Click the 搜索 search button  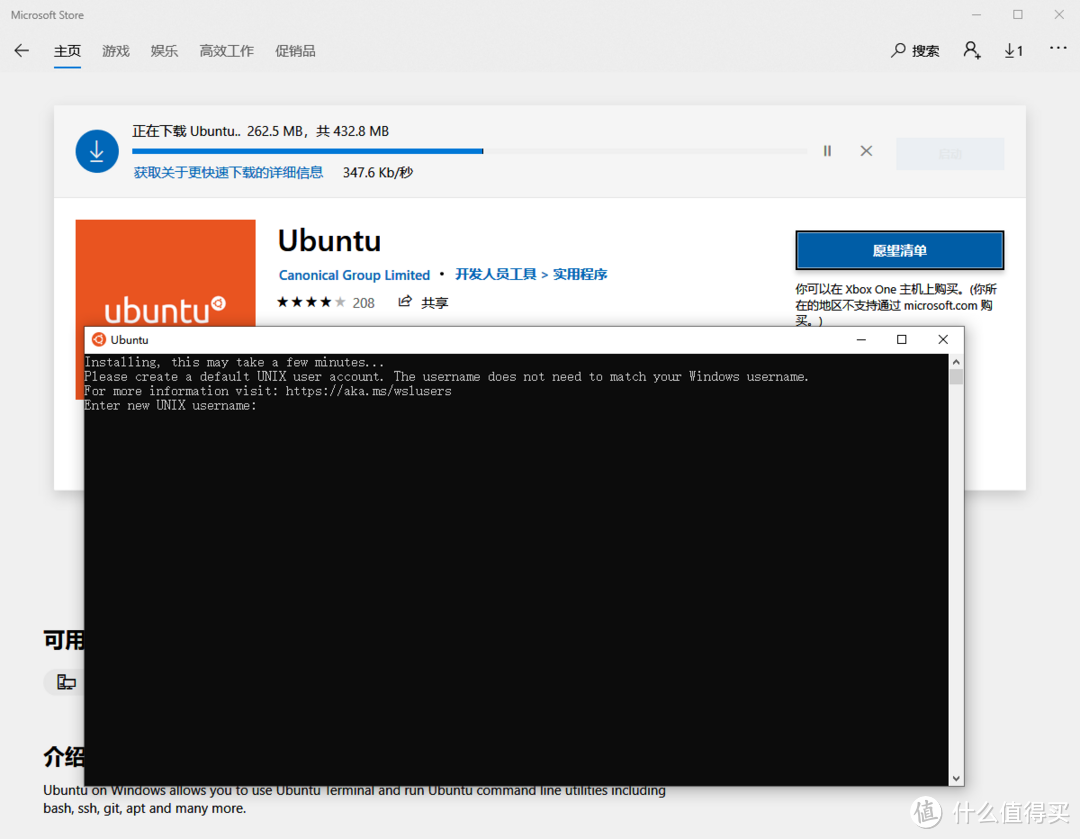point(915,50)
